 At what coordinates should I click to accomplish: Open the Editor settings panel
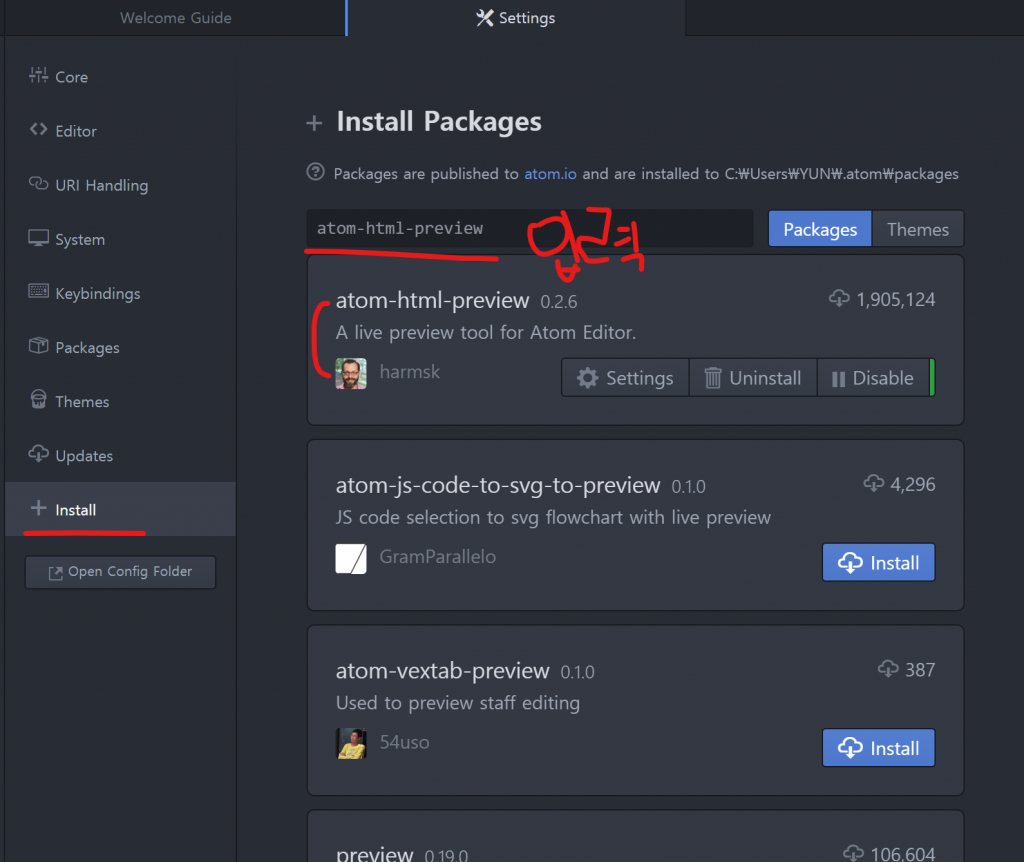point(120,131)
